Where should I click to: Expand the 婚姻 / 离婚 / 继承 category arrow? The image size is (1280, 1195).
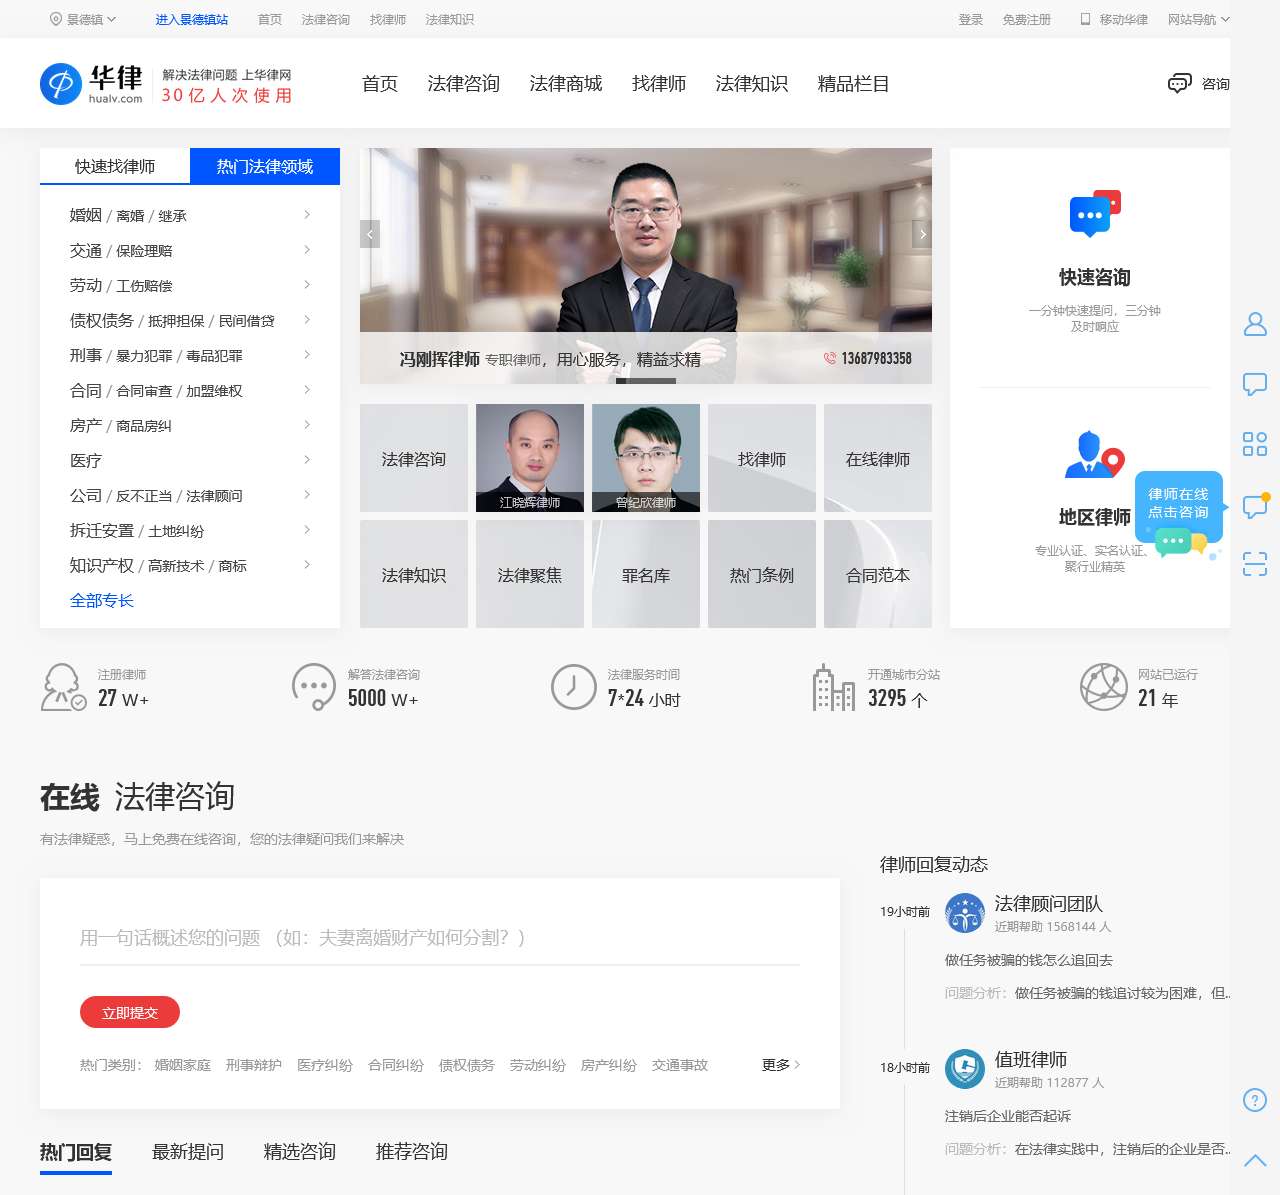coord(307,215)
